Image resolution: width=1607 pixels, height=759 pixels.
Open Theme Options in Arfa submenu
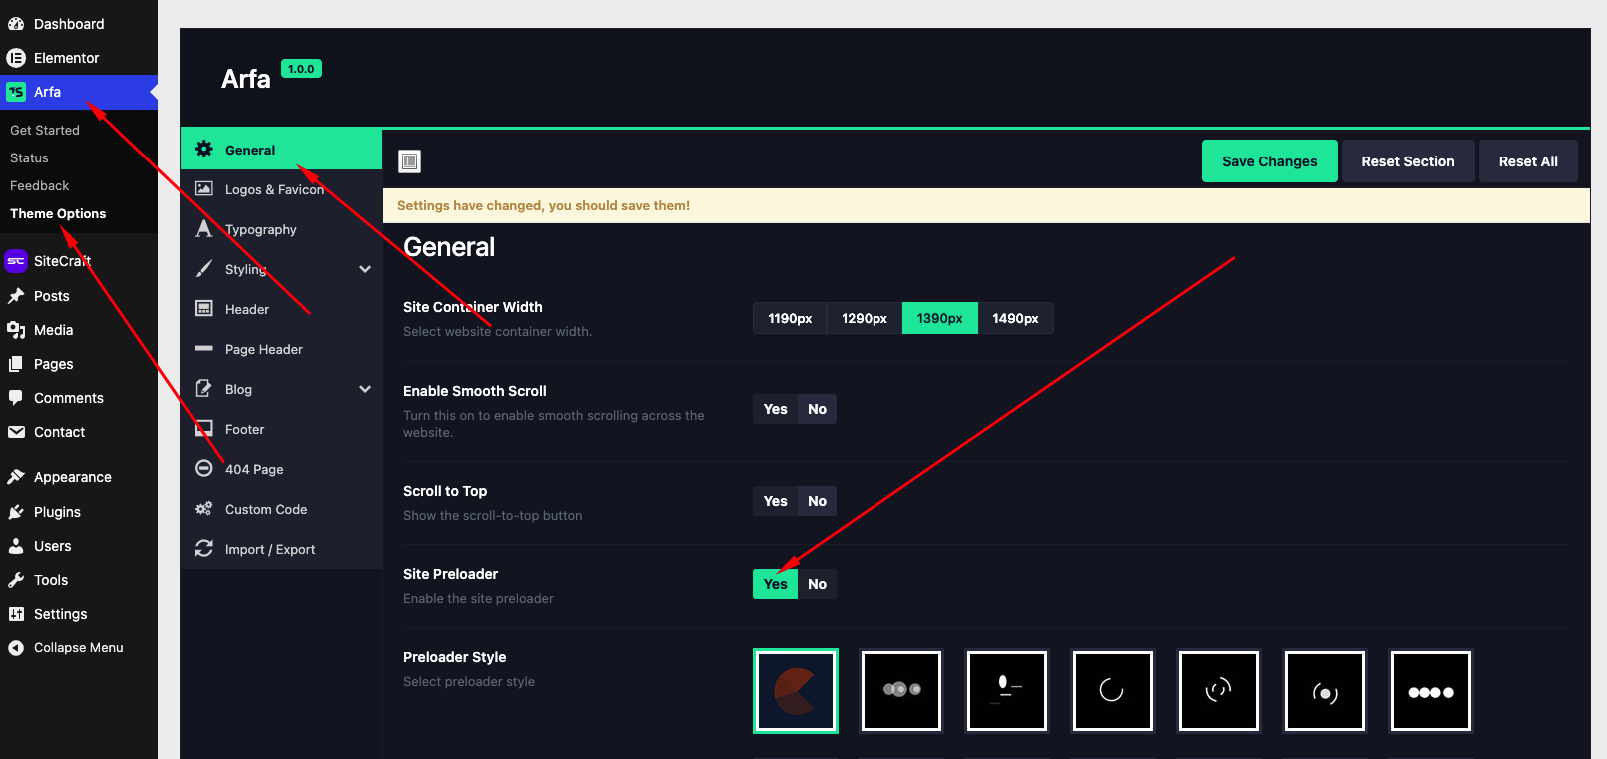click(x=58, y=214)
